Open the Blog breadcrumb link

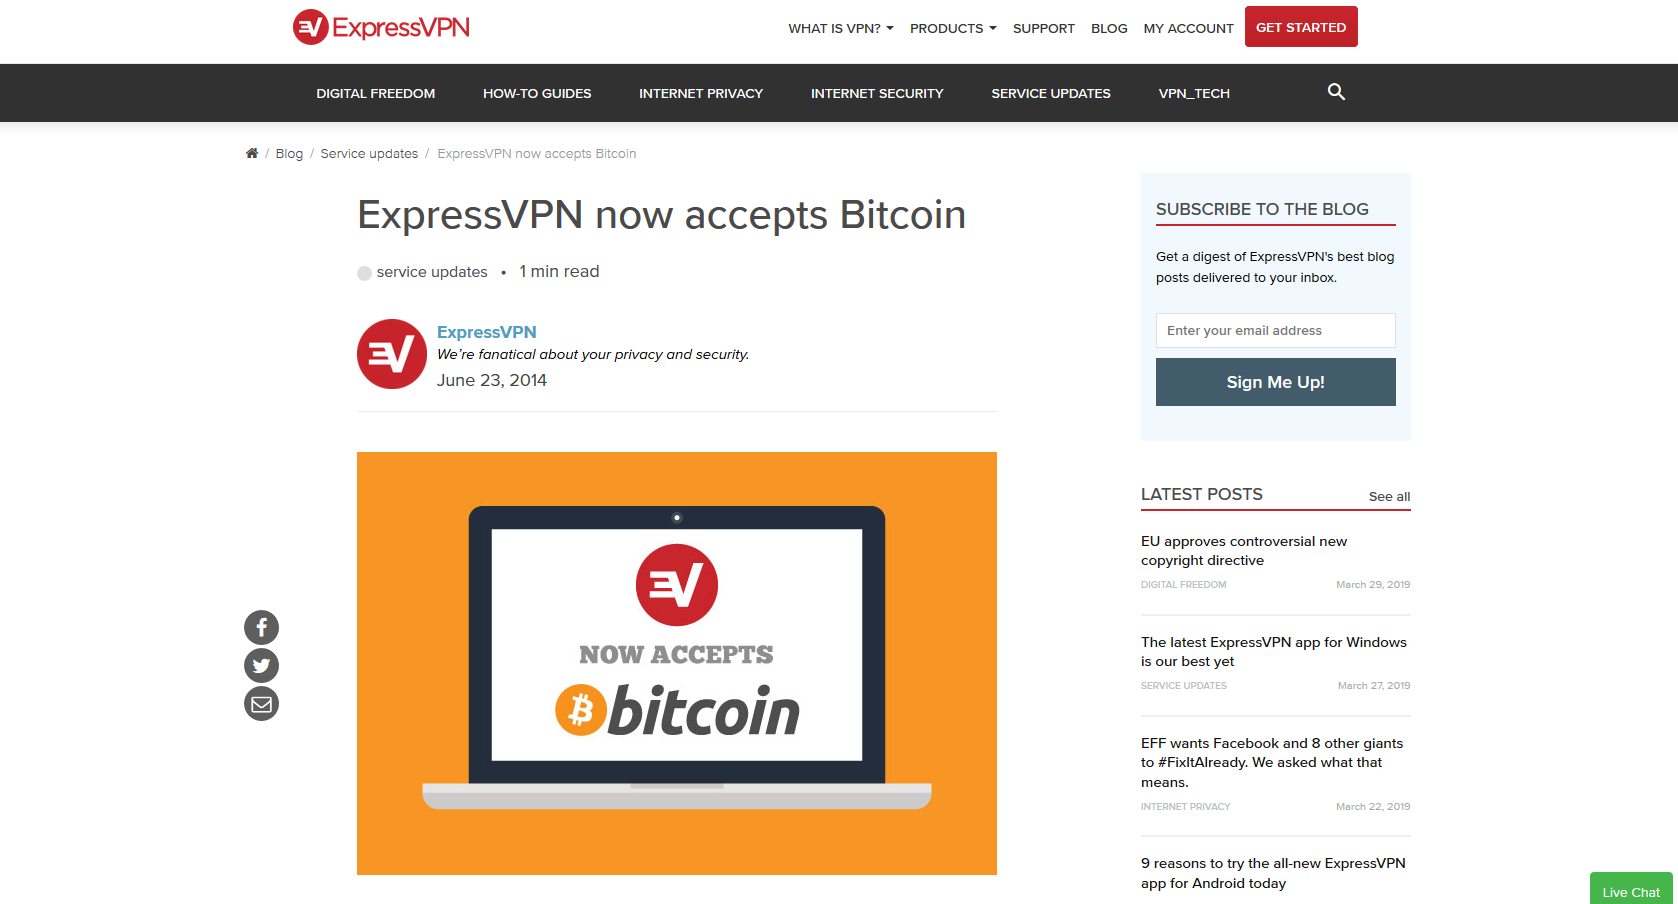289,154
